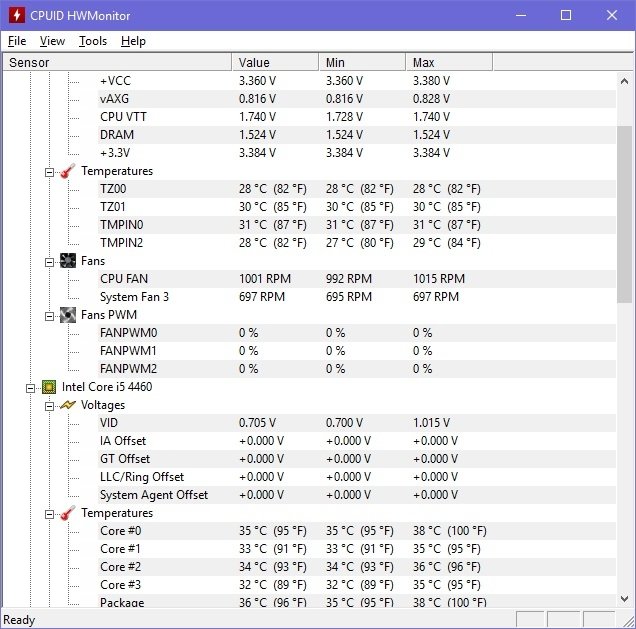Image resolution: width=636 pixels, height=629 pixels.
Task: Click the thermometer icon beside CPU Temperatures
Action: pyautogui.click(x=67, y=513)
